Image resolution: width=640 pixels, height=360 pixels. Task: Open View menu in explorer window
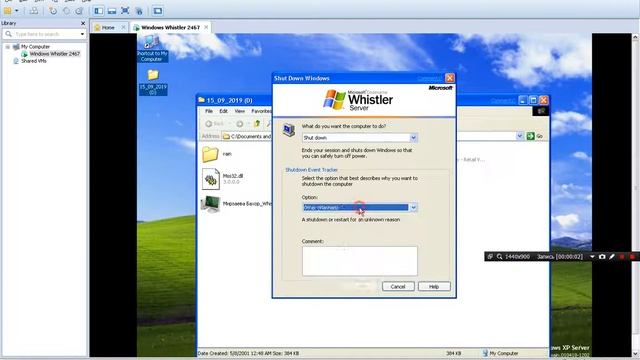pyautogui.click(x=240, y=111)
